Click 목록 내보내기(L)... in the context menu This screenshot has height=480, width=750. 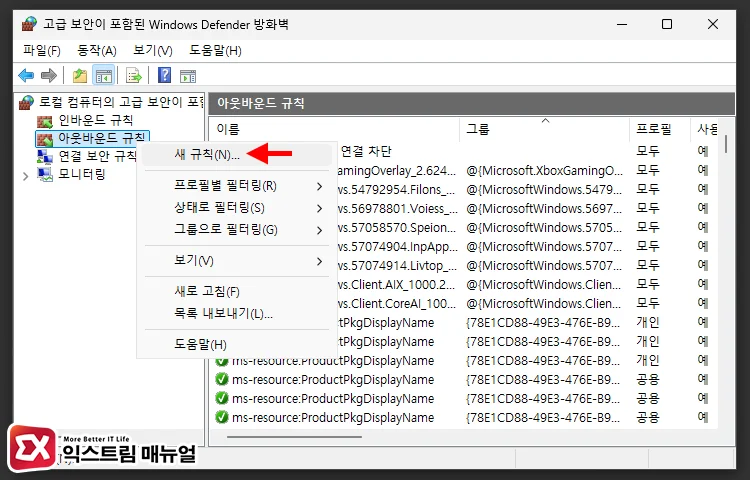point(223,314)
